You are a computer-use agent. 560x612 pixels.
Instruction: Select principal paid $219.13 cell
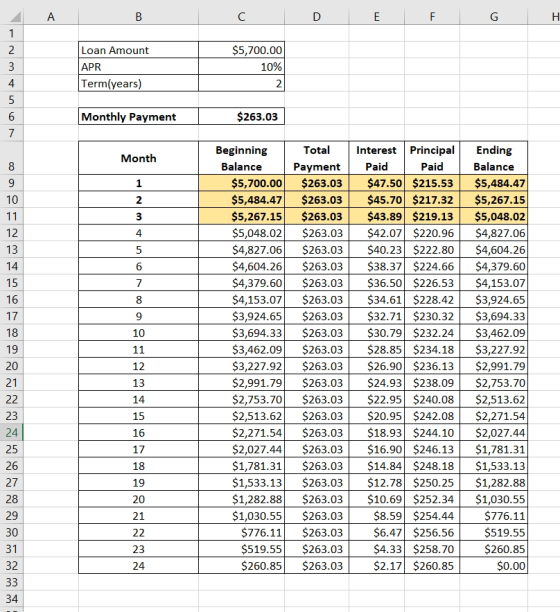click(x=432, y=216)
